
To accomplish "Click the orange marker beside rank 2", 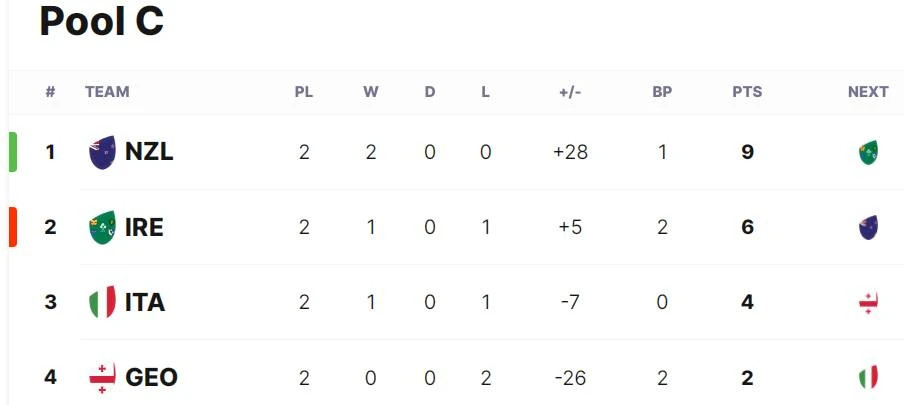I will coord(13,227).
